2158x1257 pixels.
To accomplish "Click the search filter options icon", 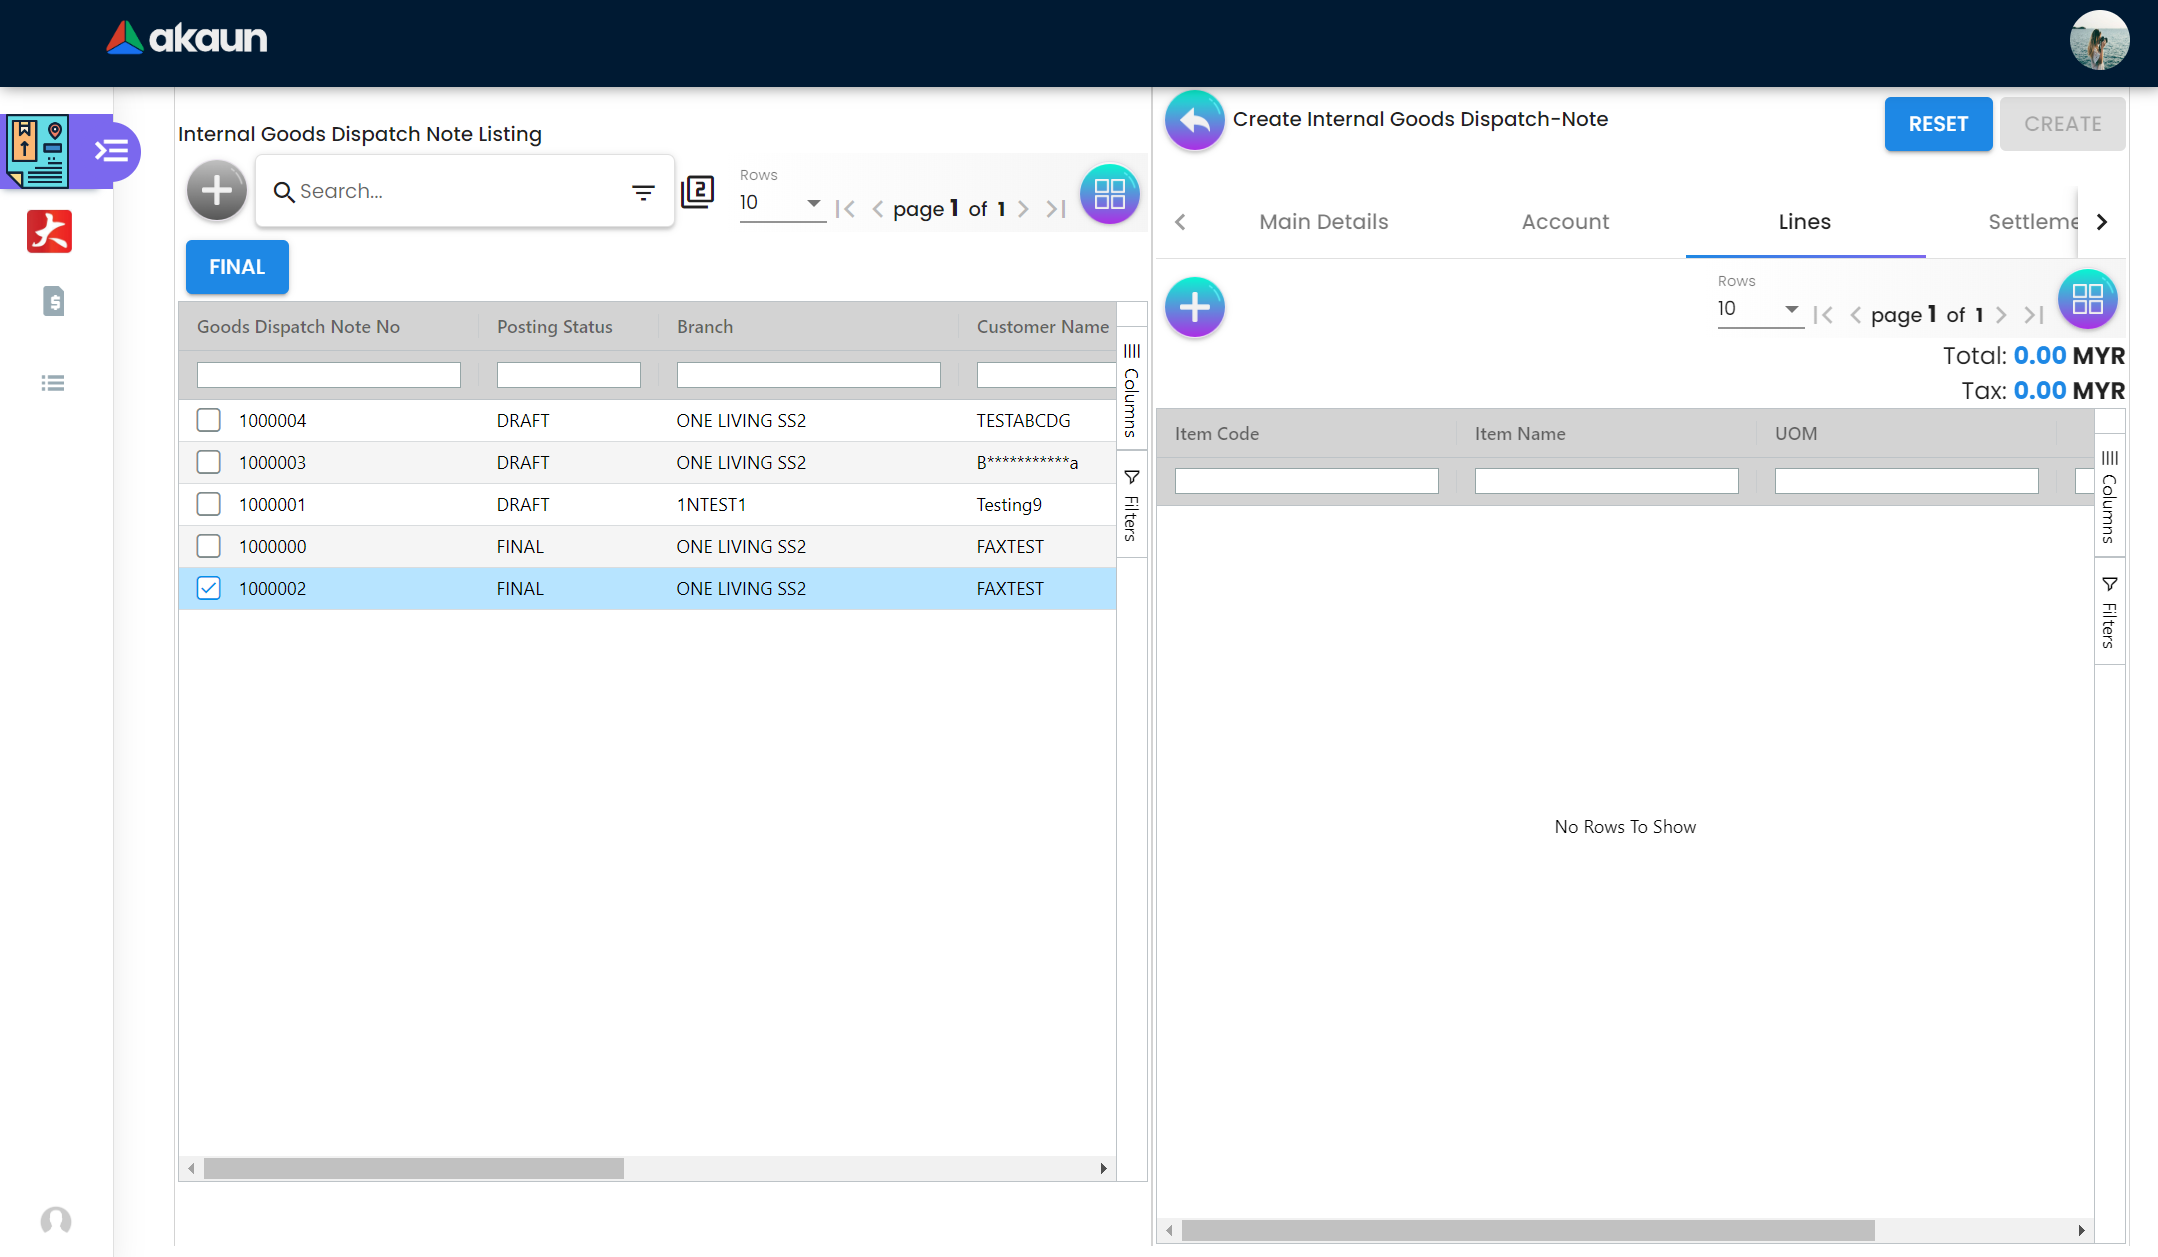I will tap(643, 192).
